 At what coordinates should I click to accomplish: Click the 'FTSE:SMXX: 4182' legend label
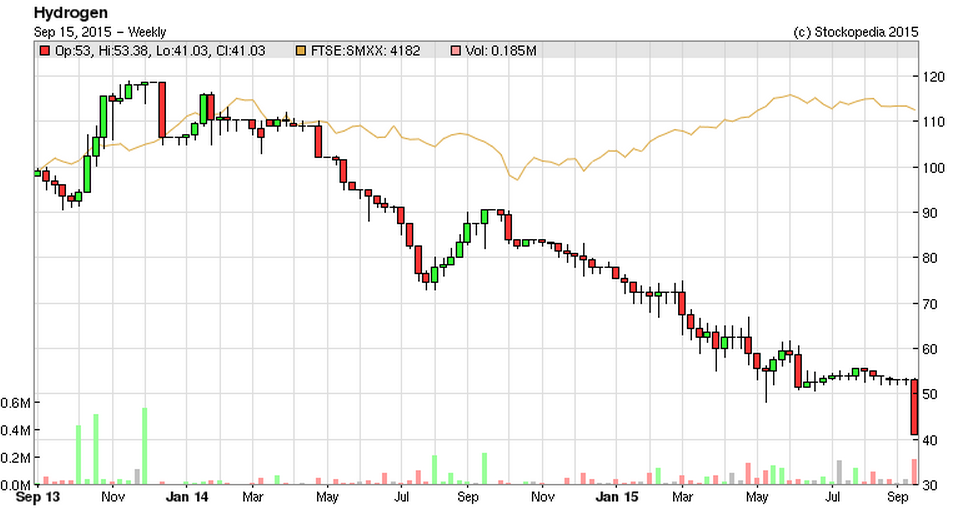[x=365, y=51]
